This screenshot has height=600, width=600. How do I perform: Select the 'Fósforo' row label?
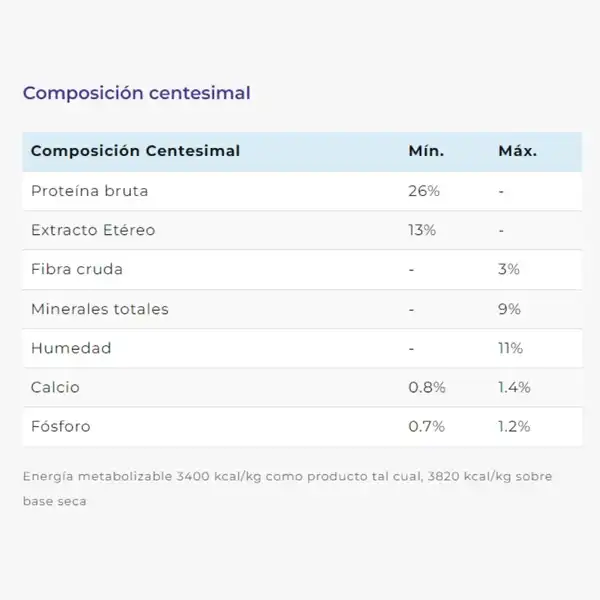click(x=61, y=426)
